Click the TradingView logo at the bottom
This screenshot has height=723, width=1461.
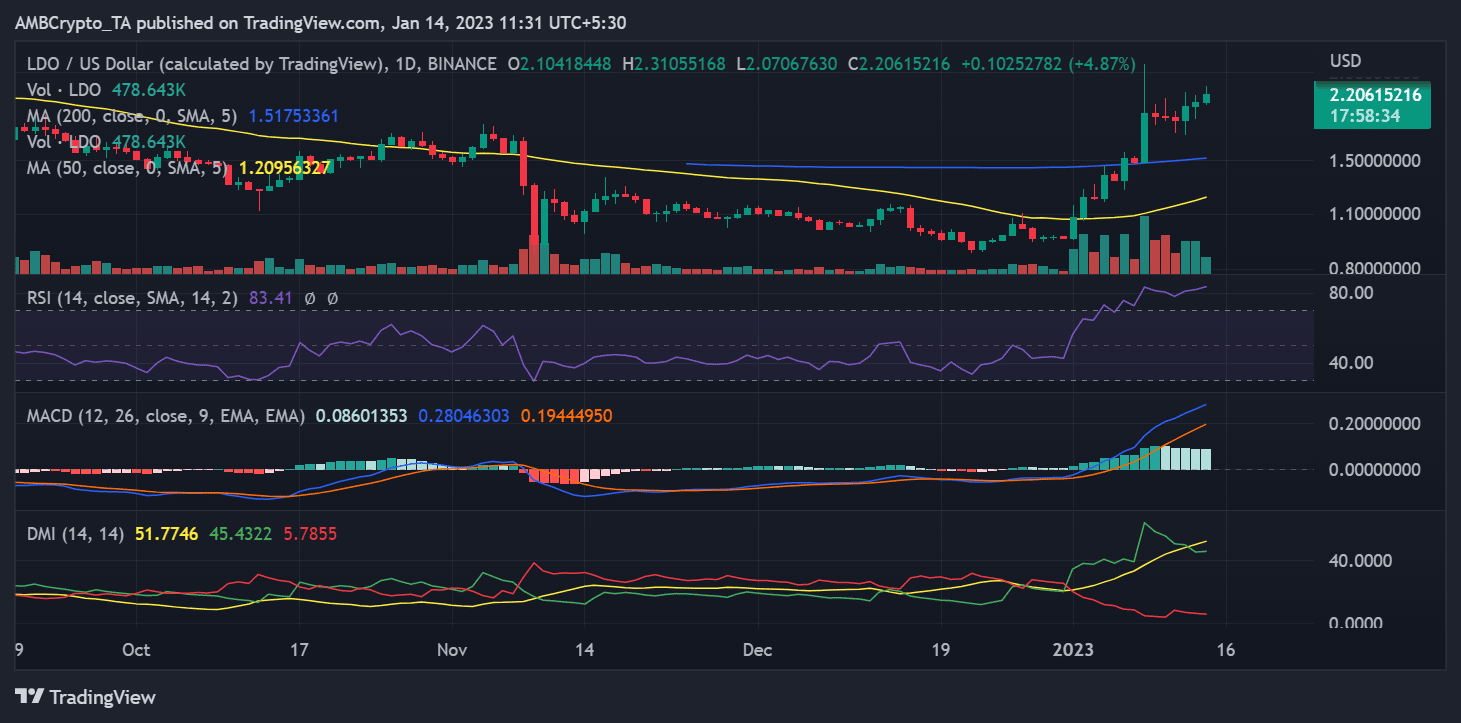[86, 697]
